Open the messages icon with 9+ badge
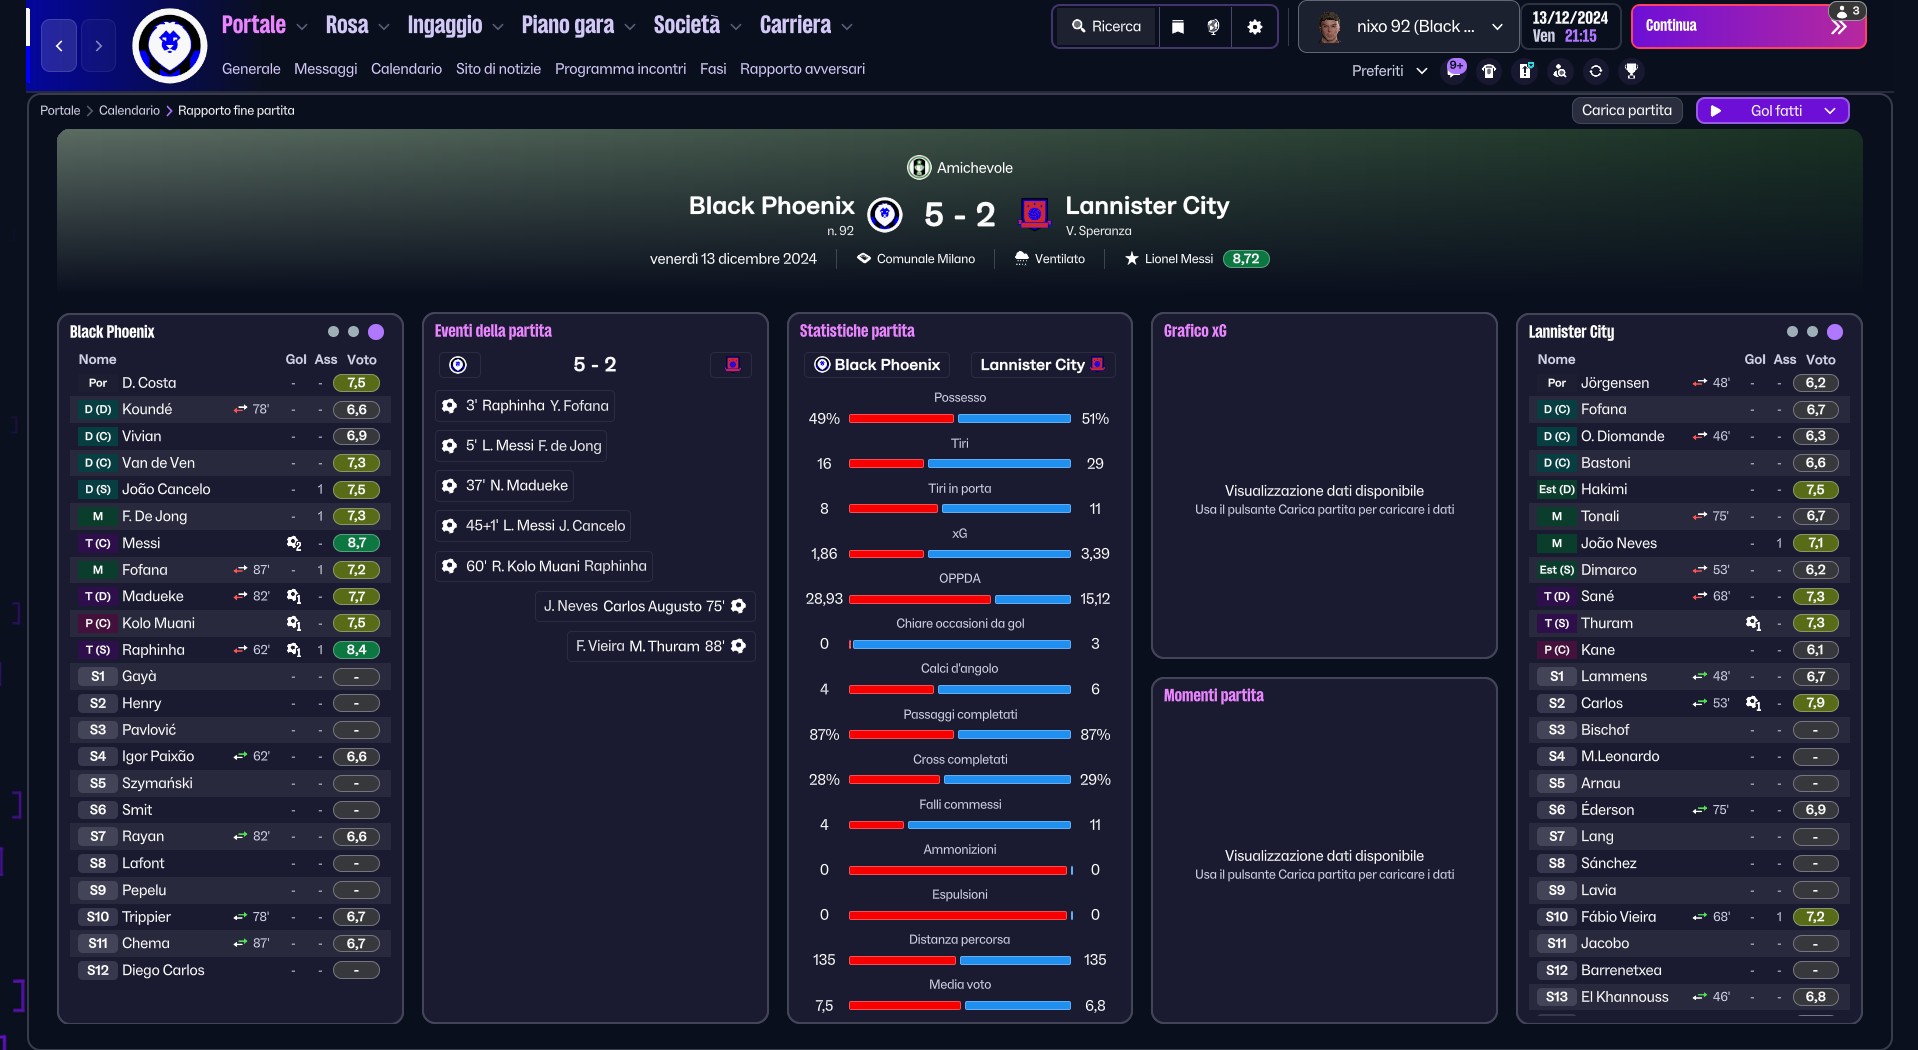 coord(1456,70)
